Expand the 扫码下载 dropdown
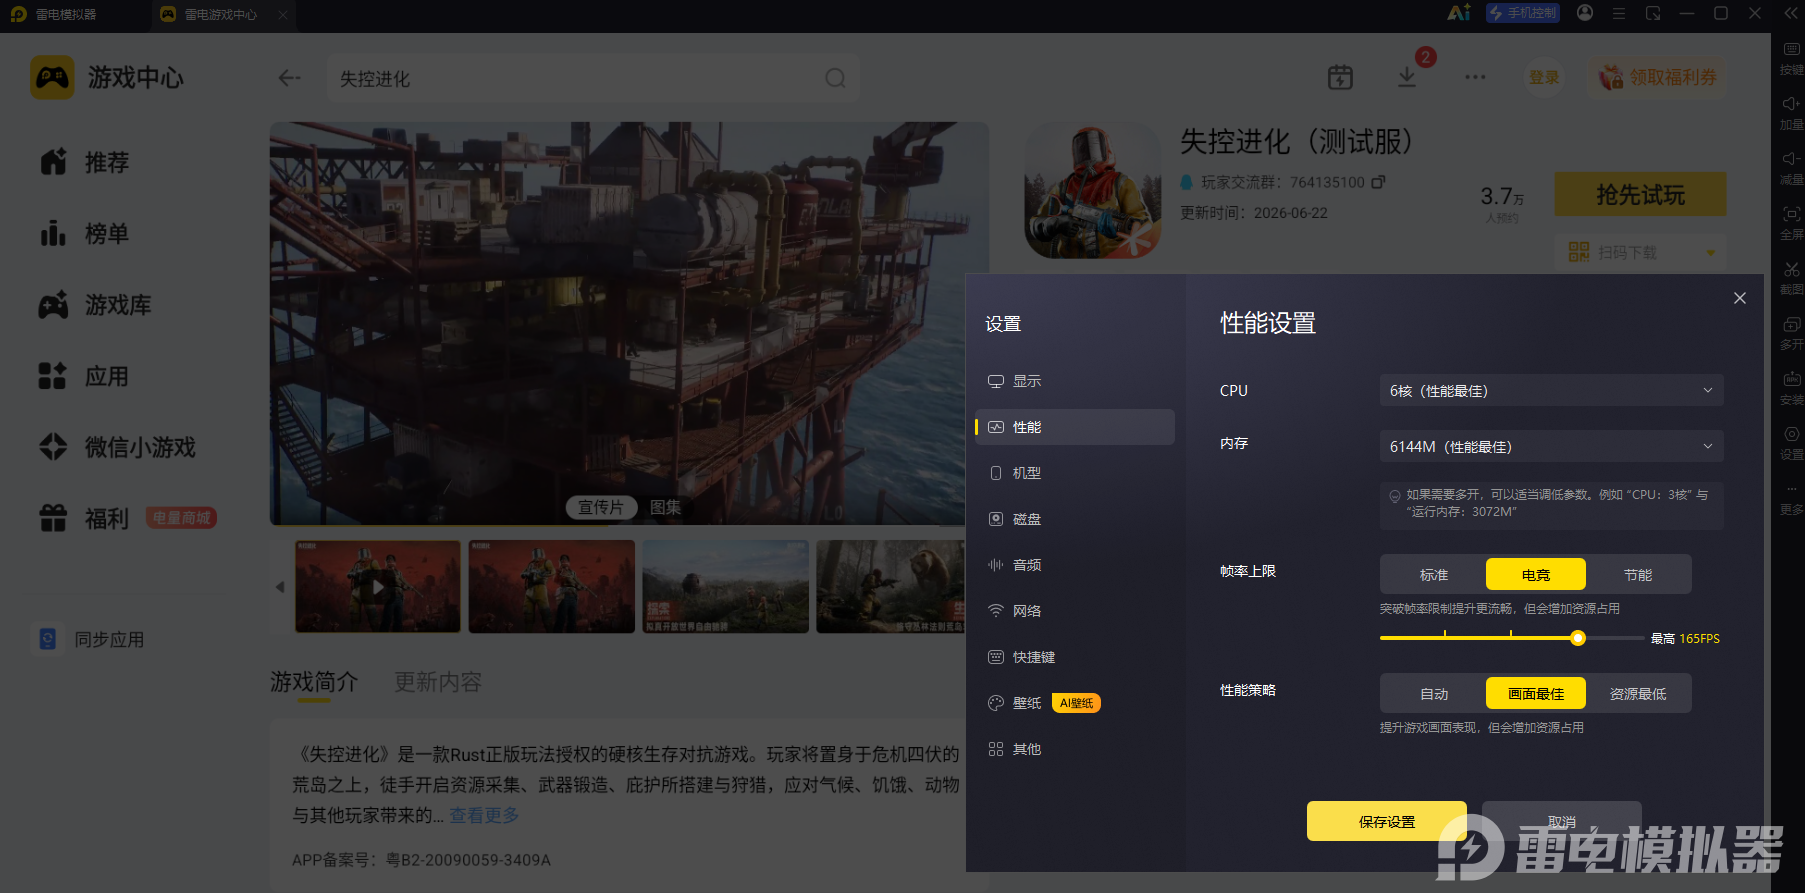The image size is (1805, 893). 1710,252
